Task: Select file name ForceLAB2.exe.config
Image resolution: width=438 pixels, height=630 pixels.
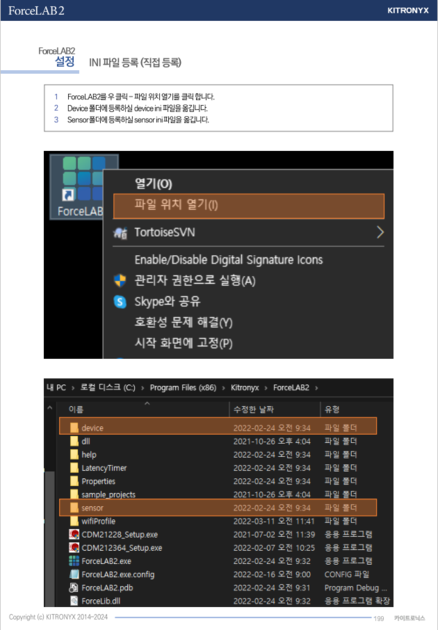Action: 118,575
